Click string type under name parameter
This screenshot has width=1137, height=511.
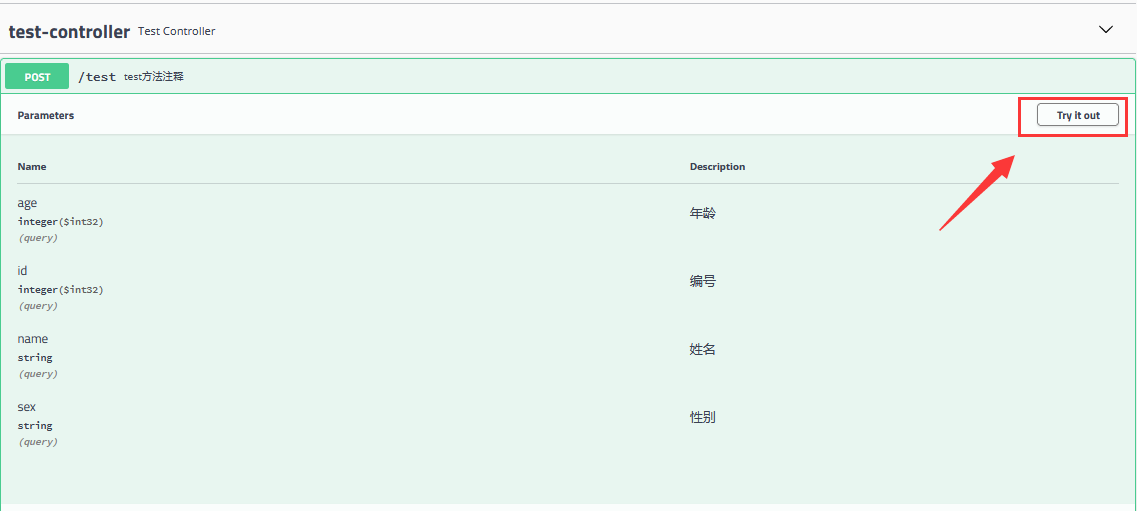(x=35, y=357)
